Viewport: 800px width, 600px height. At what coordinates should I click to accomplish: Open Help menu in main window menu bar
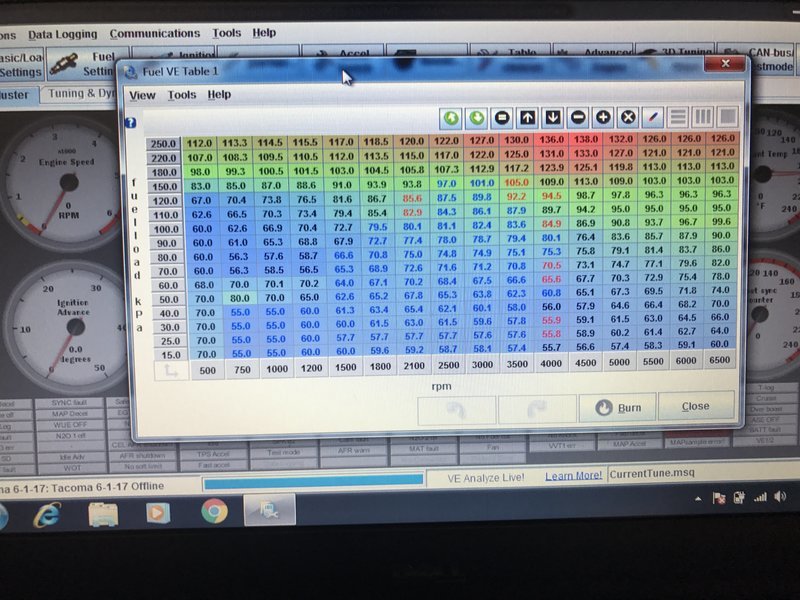click(x=264, y=33)
